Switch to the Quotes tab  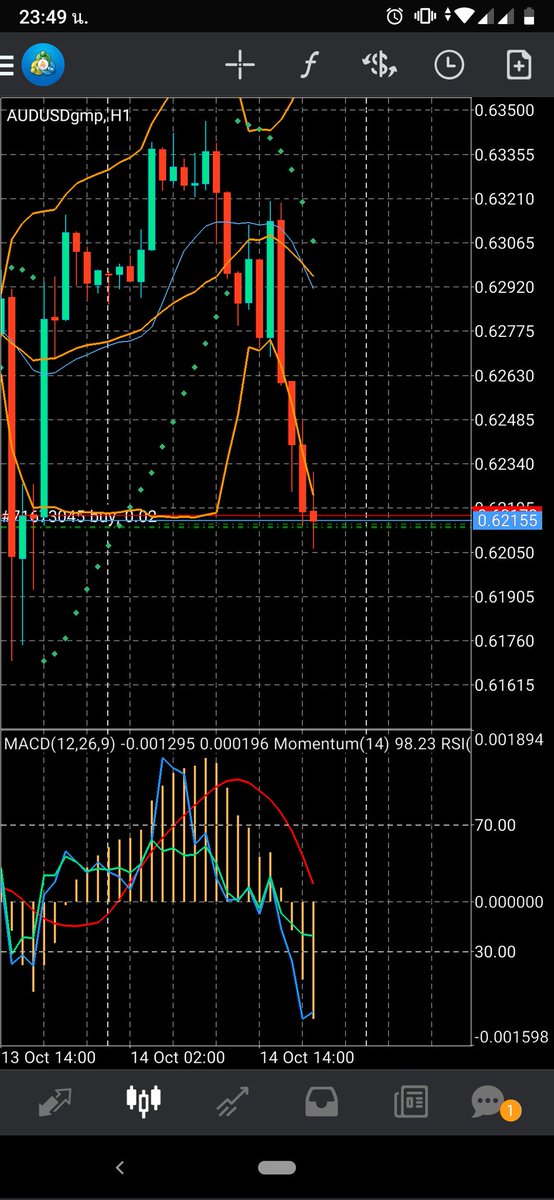point(55,1101)
